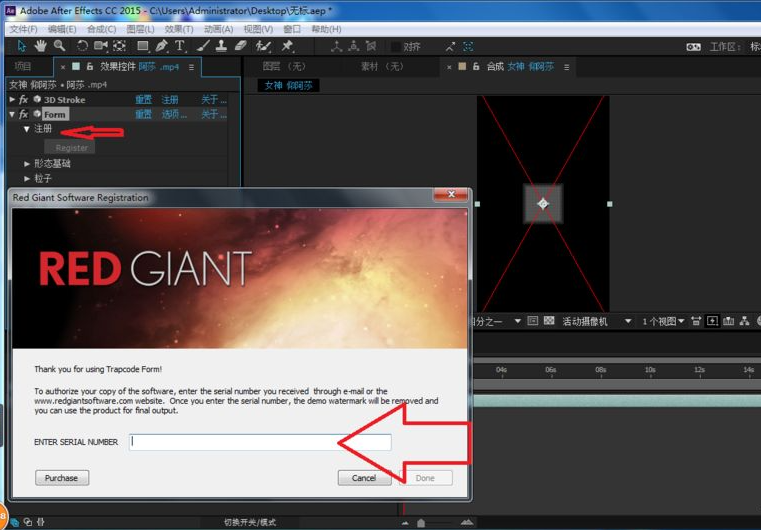761x530 pixels.
Task: Select the Puppet Pin tool
Action: click(x=288, y=46)
